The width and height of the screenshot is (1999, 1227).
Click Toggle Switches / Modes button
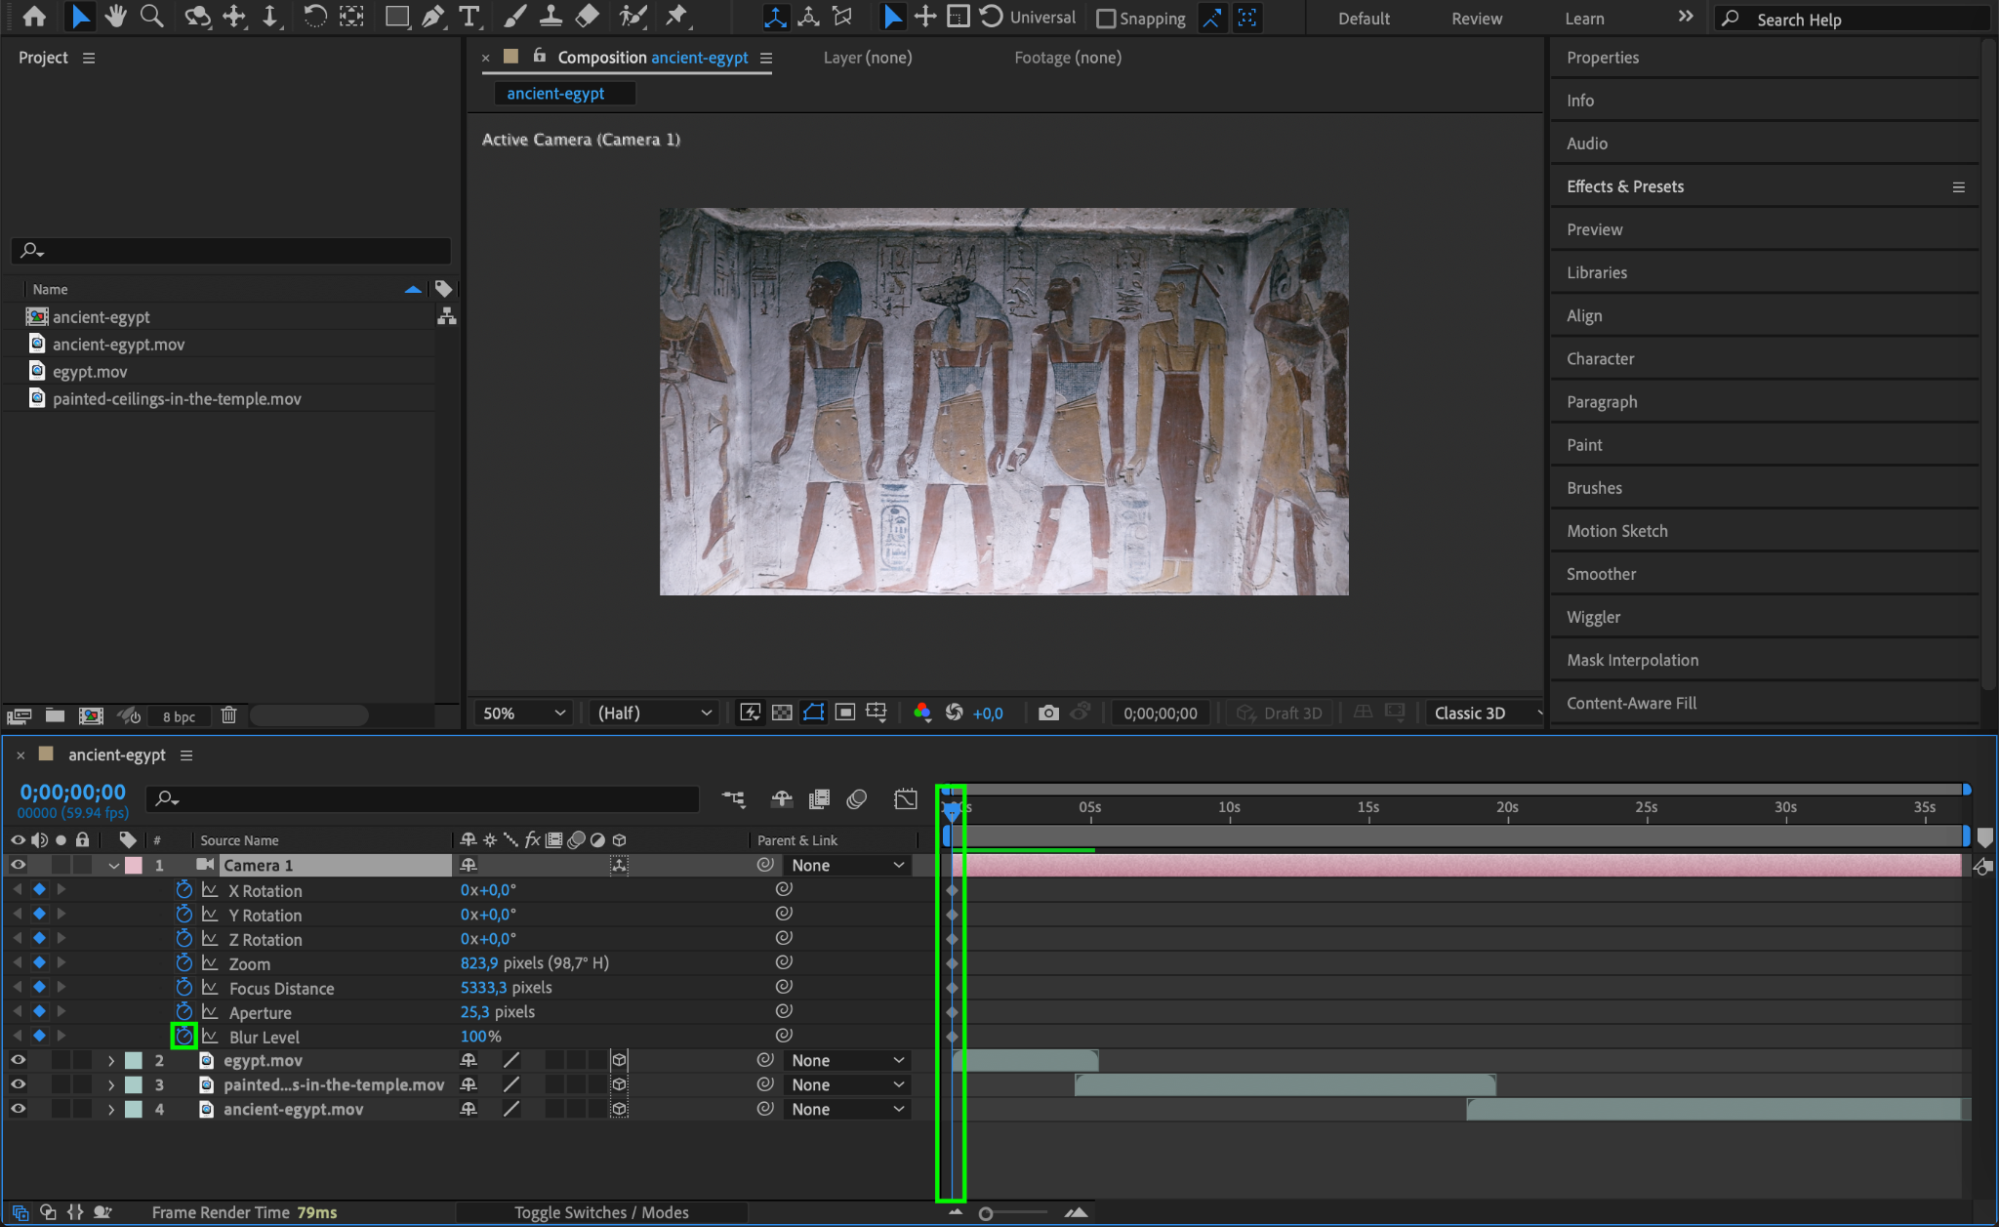point(601,1212)
